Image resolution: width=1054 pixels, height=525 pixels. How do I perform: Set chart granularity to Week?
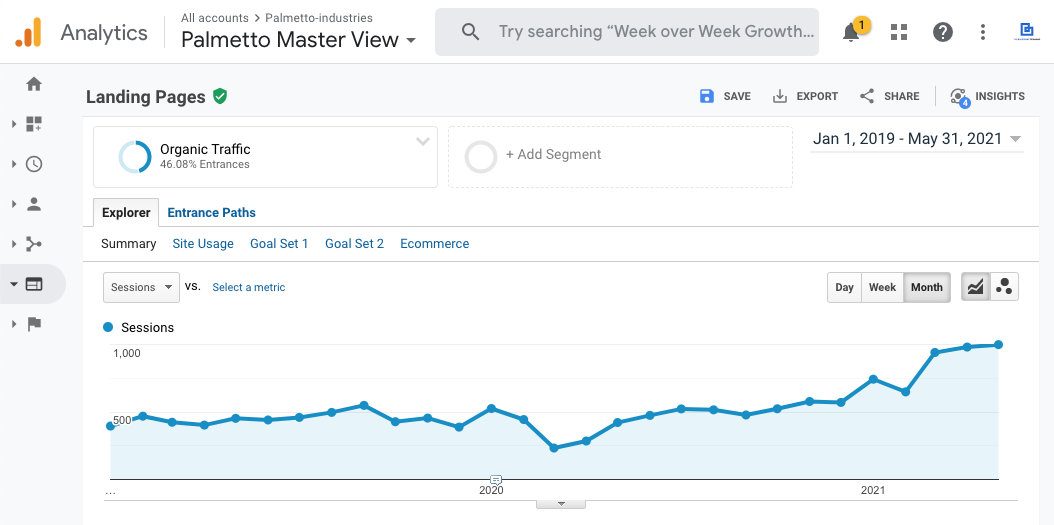(882, 287)
